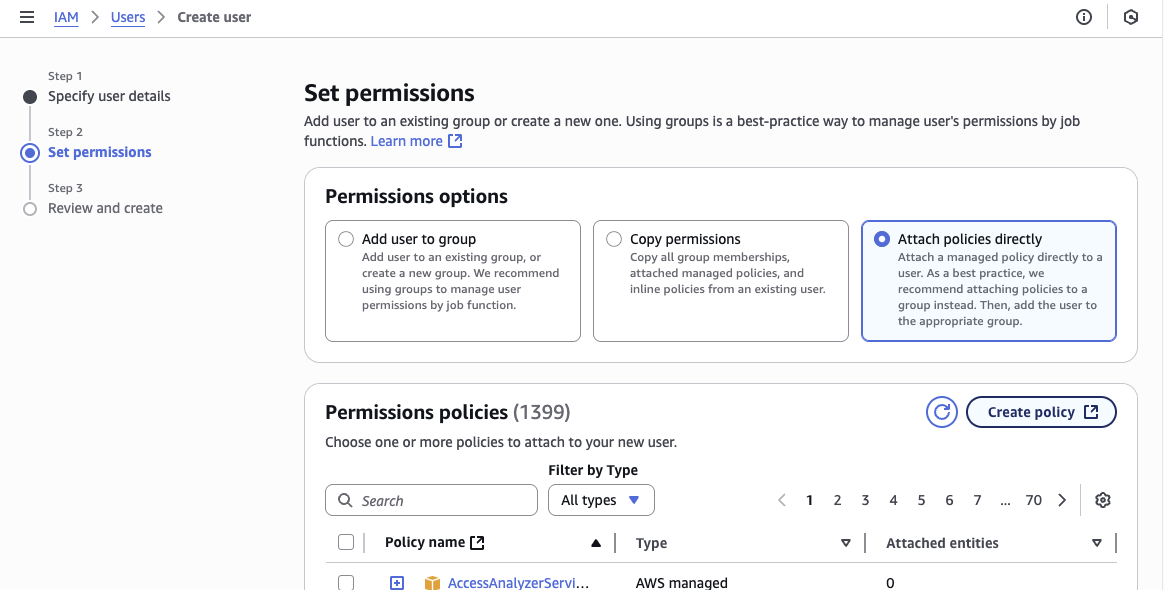This screenshot has width=1164, height=590.
Task: Sort by Type column arrow
Action: (846, 543)
